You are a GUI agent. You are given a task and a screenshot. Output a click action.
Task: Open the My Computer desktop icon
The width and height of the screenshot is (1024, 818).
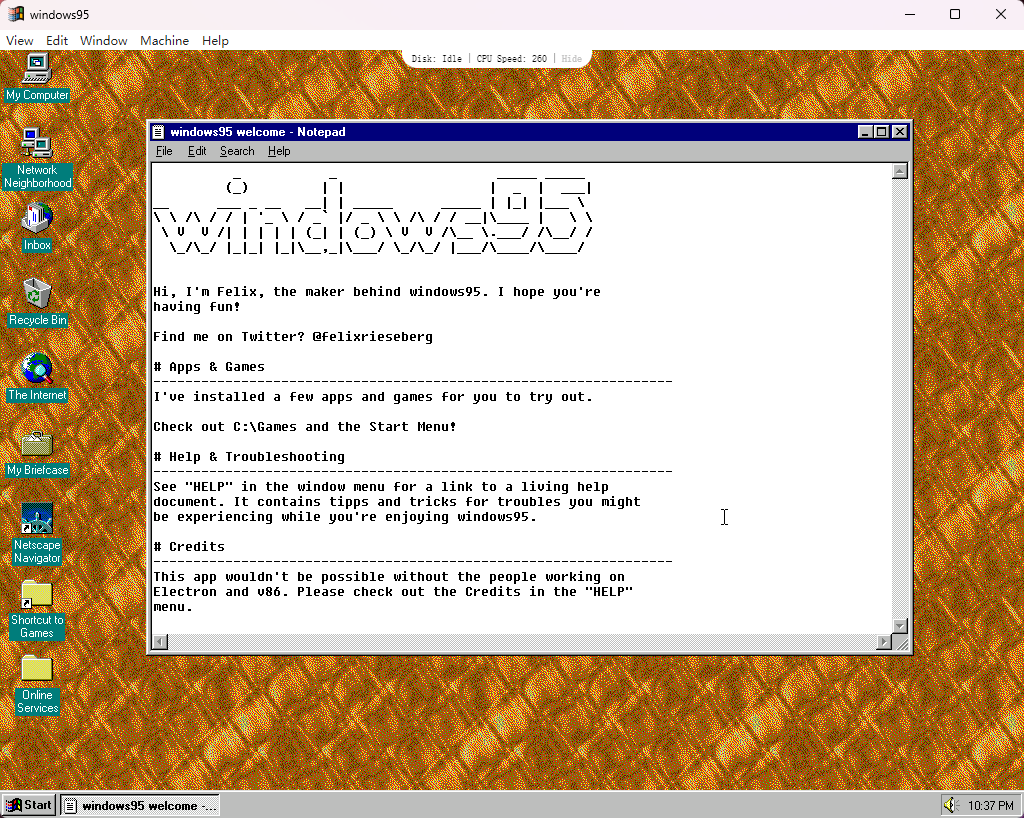37,70
